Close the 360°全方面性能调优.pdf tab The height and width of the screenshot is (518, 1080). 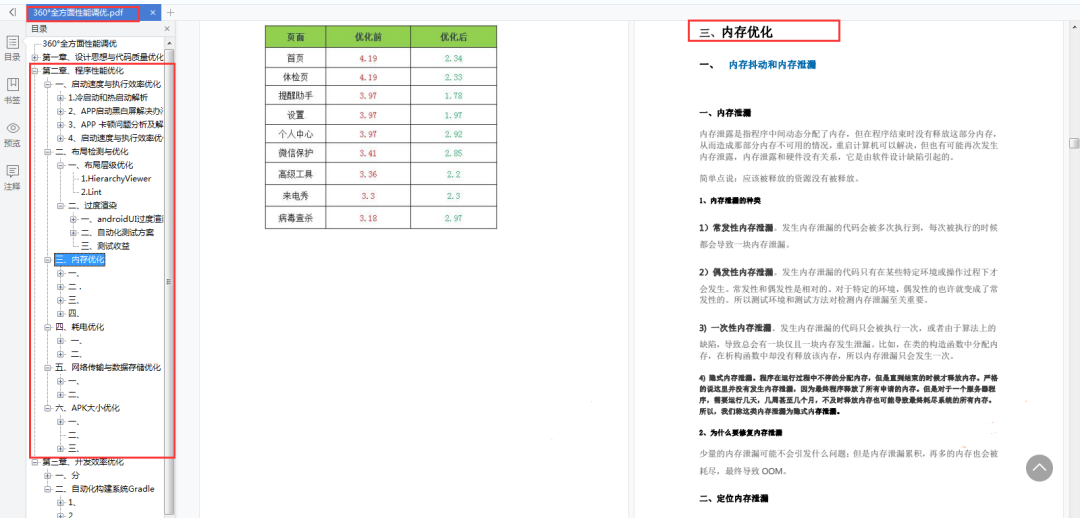point(152,12)
